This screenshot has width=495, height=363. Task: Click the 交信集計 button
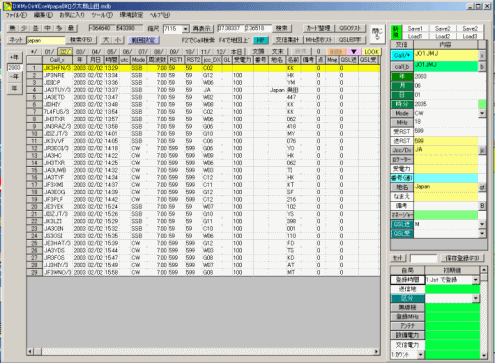[x=287, y=40]
